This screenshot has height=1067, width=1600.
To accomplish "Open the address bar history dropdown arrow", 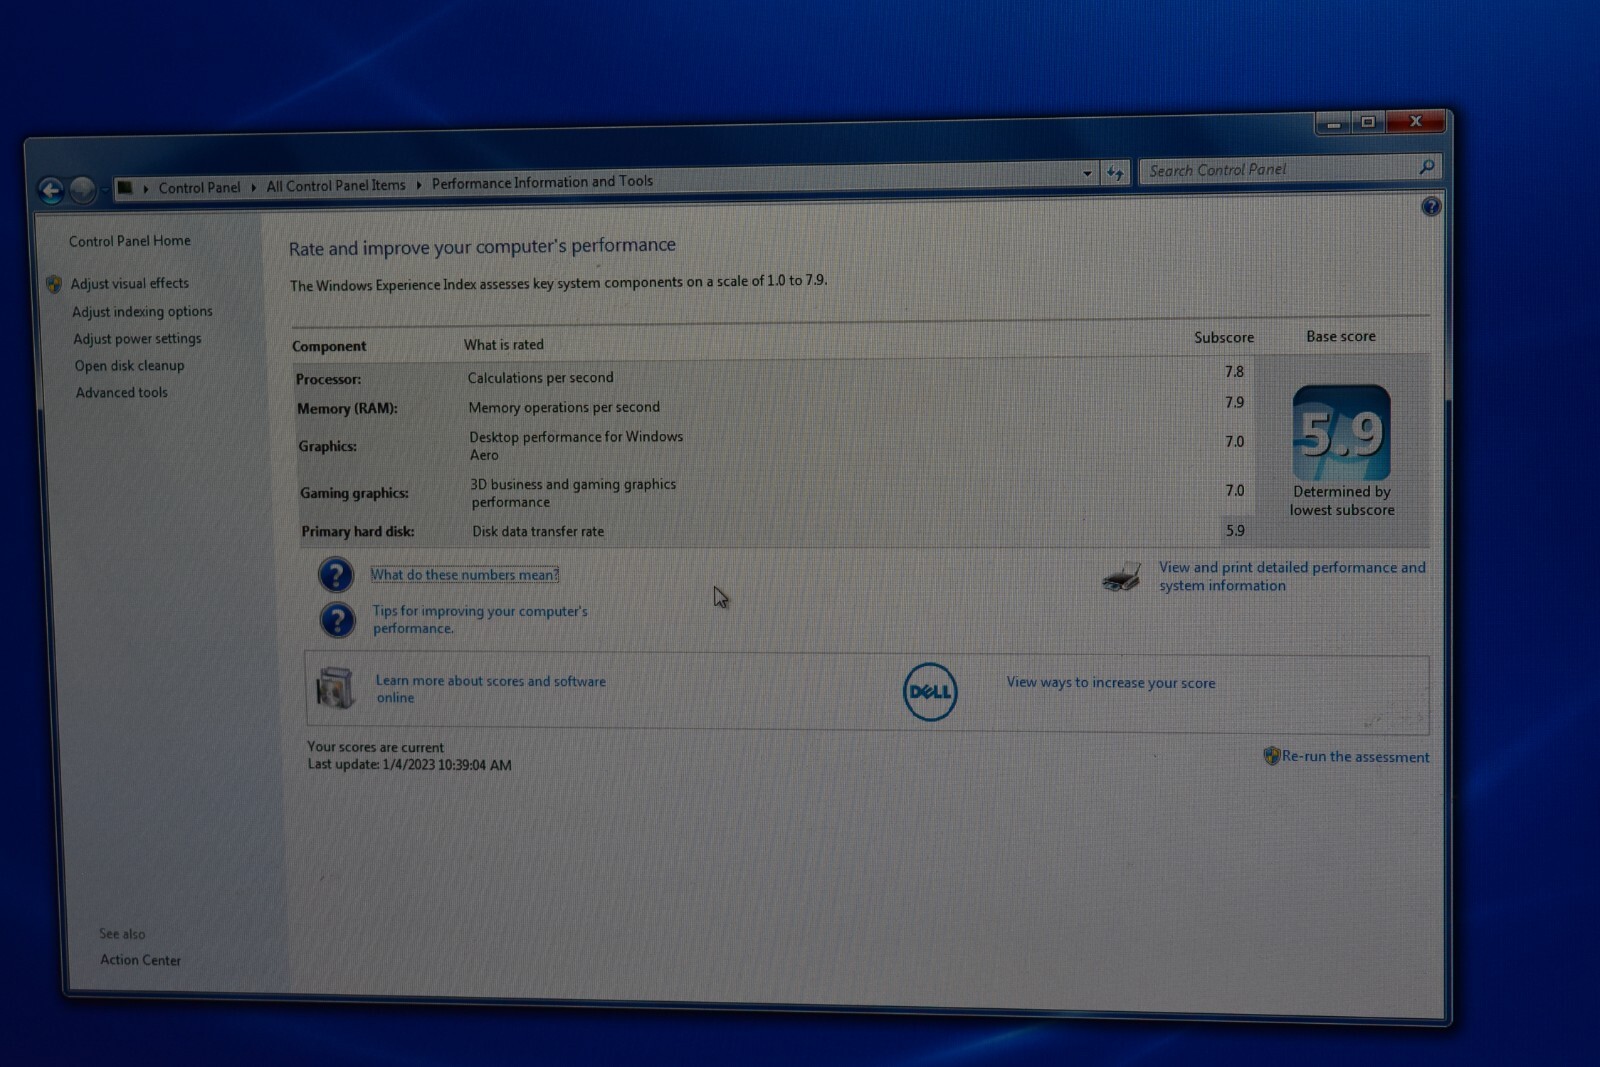I will pos(1088,174).
